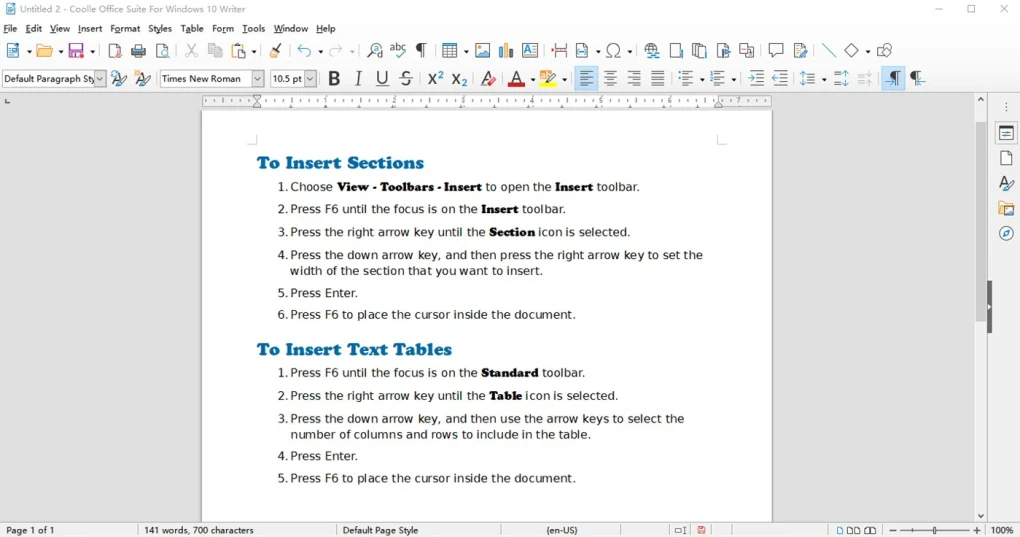
Task: Open the Format menu
Action: pyautogui.click(x=125, y=29)
